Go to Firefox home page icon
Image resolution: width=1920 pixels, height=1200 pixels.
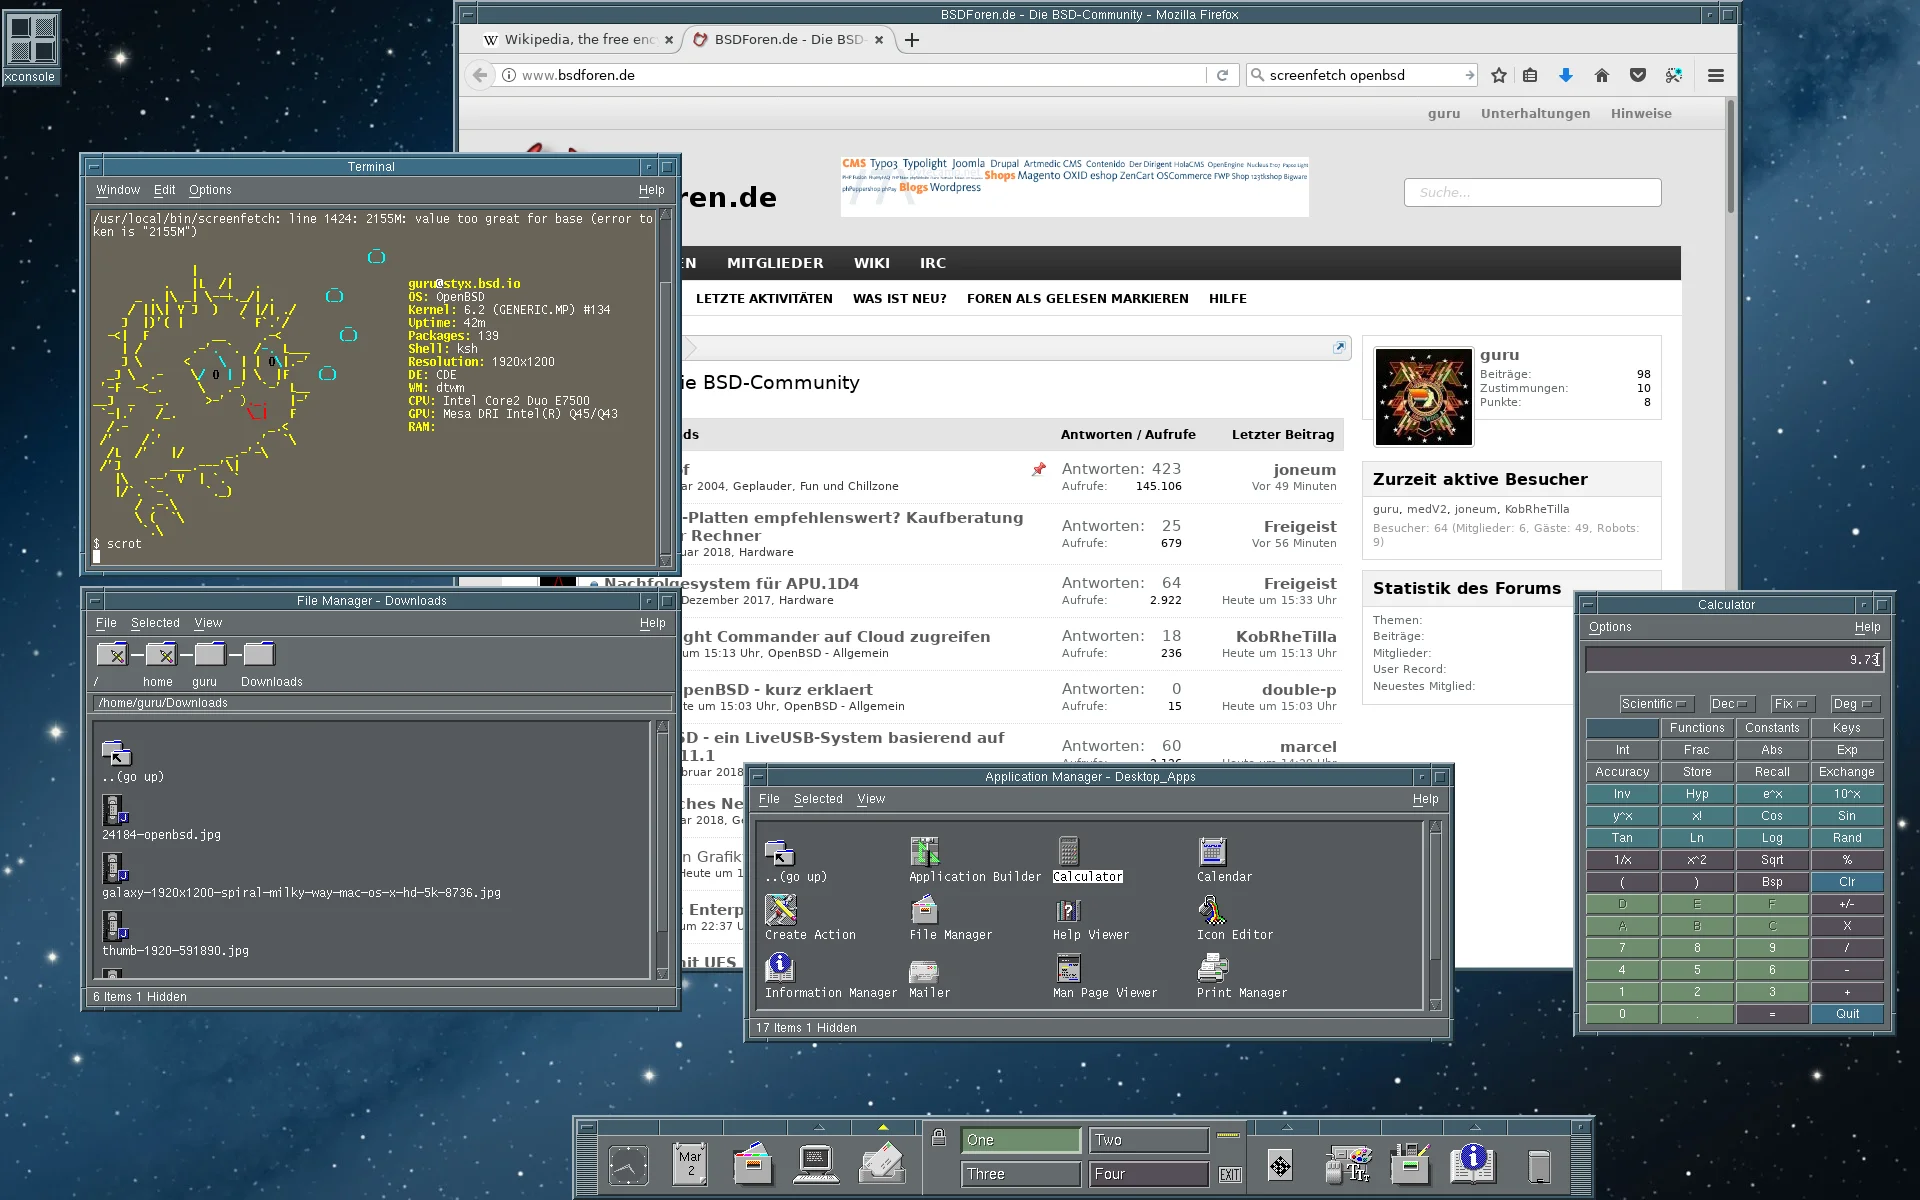[x=1601, y=75]
